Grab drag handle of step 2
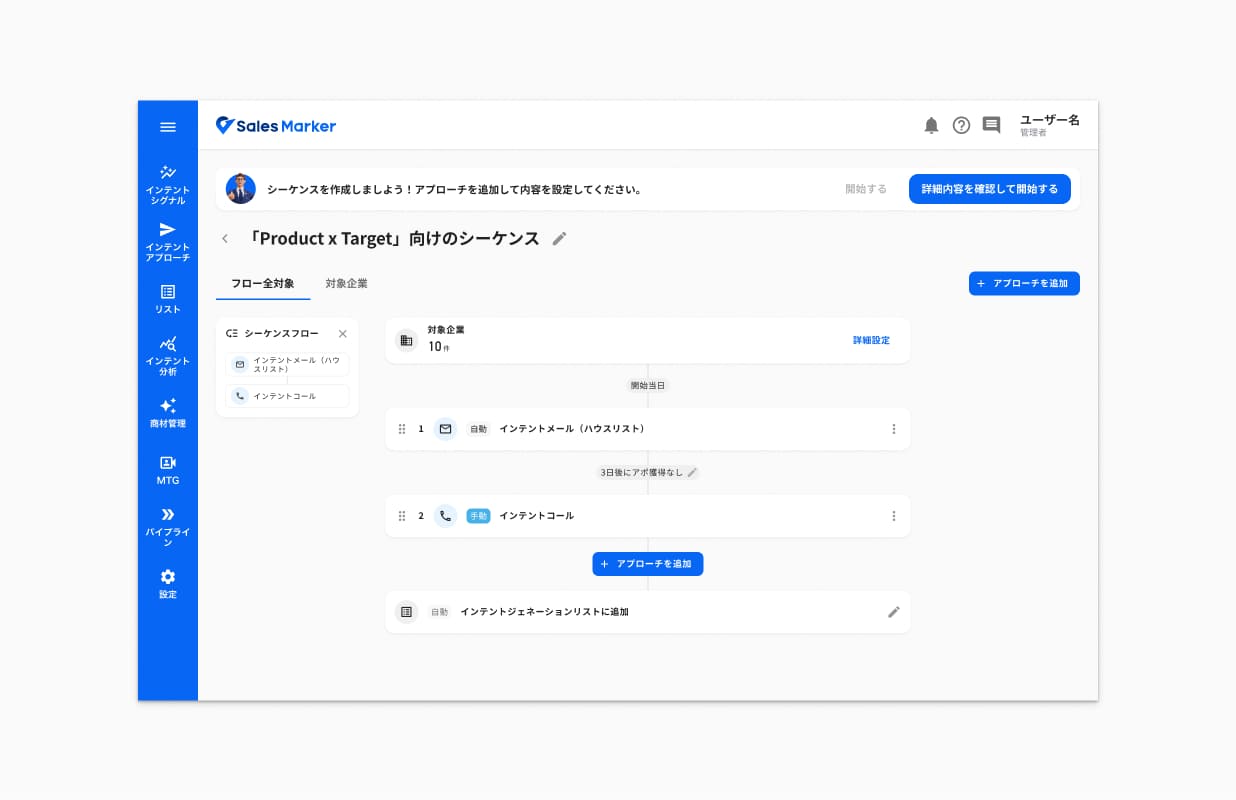Image resolution: width=1236 pixels, height=800 pixels. click(x=402, y=516)
